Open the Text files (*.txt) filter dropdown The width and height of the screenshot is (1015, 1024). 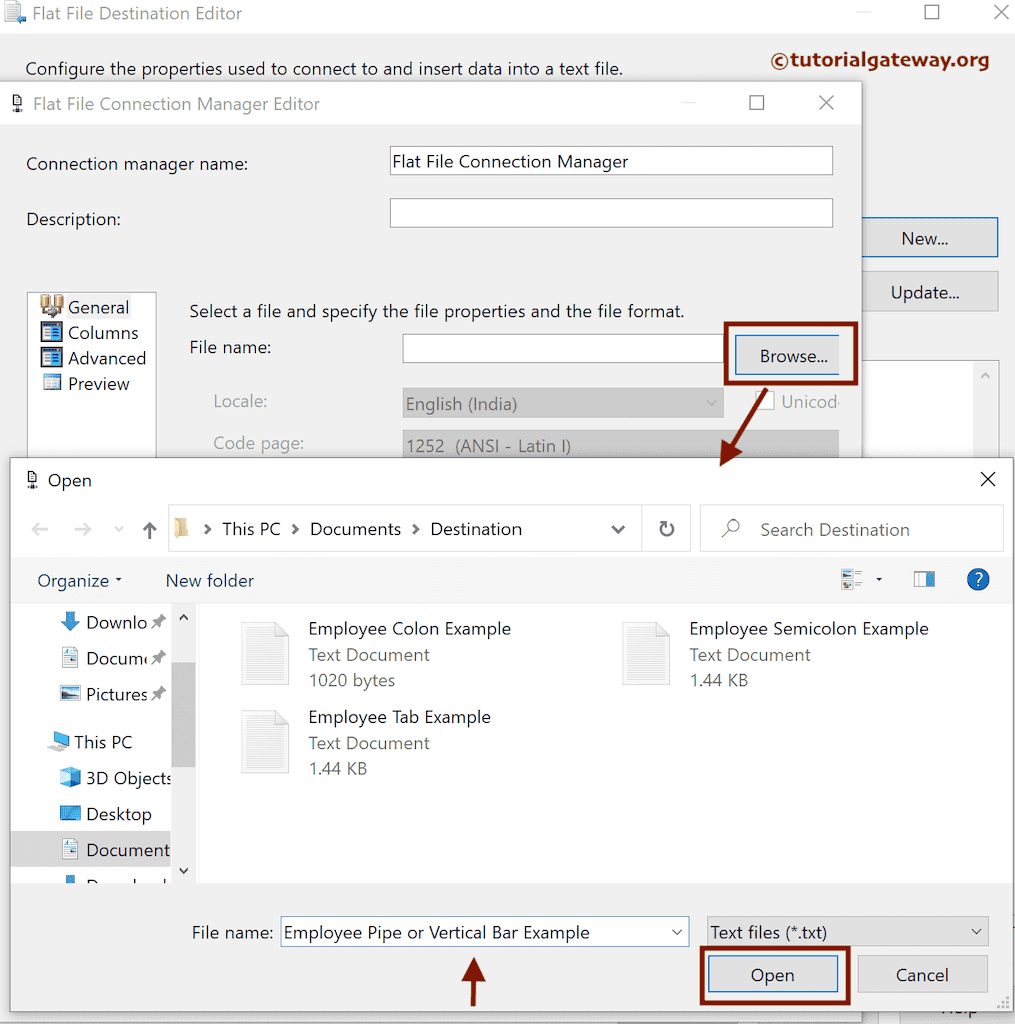click(977, 931)
